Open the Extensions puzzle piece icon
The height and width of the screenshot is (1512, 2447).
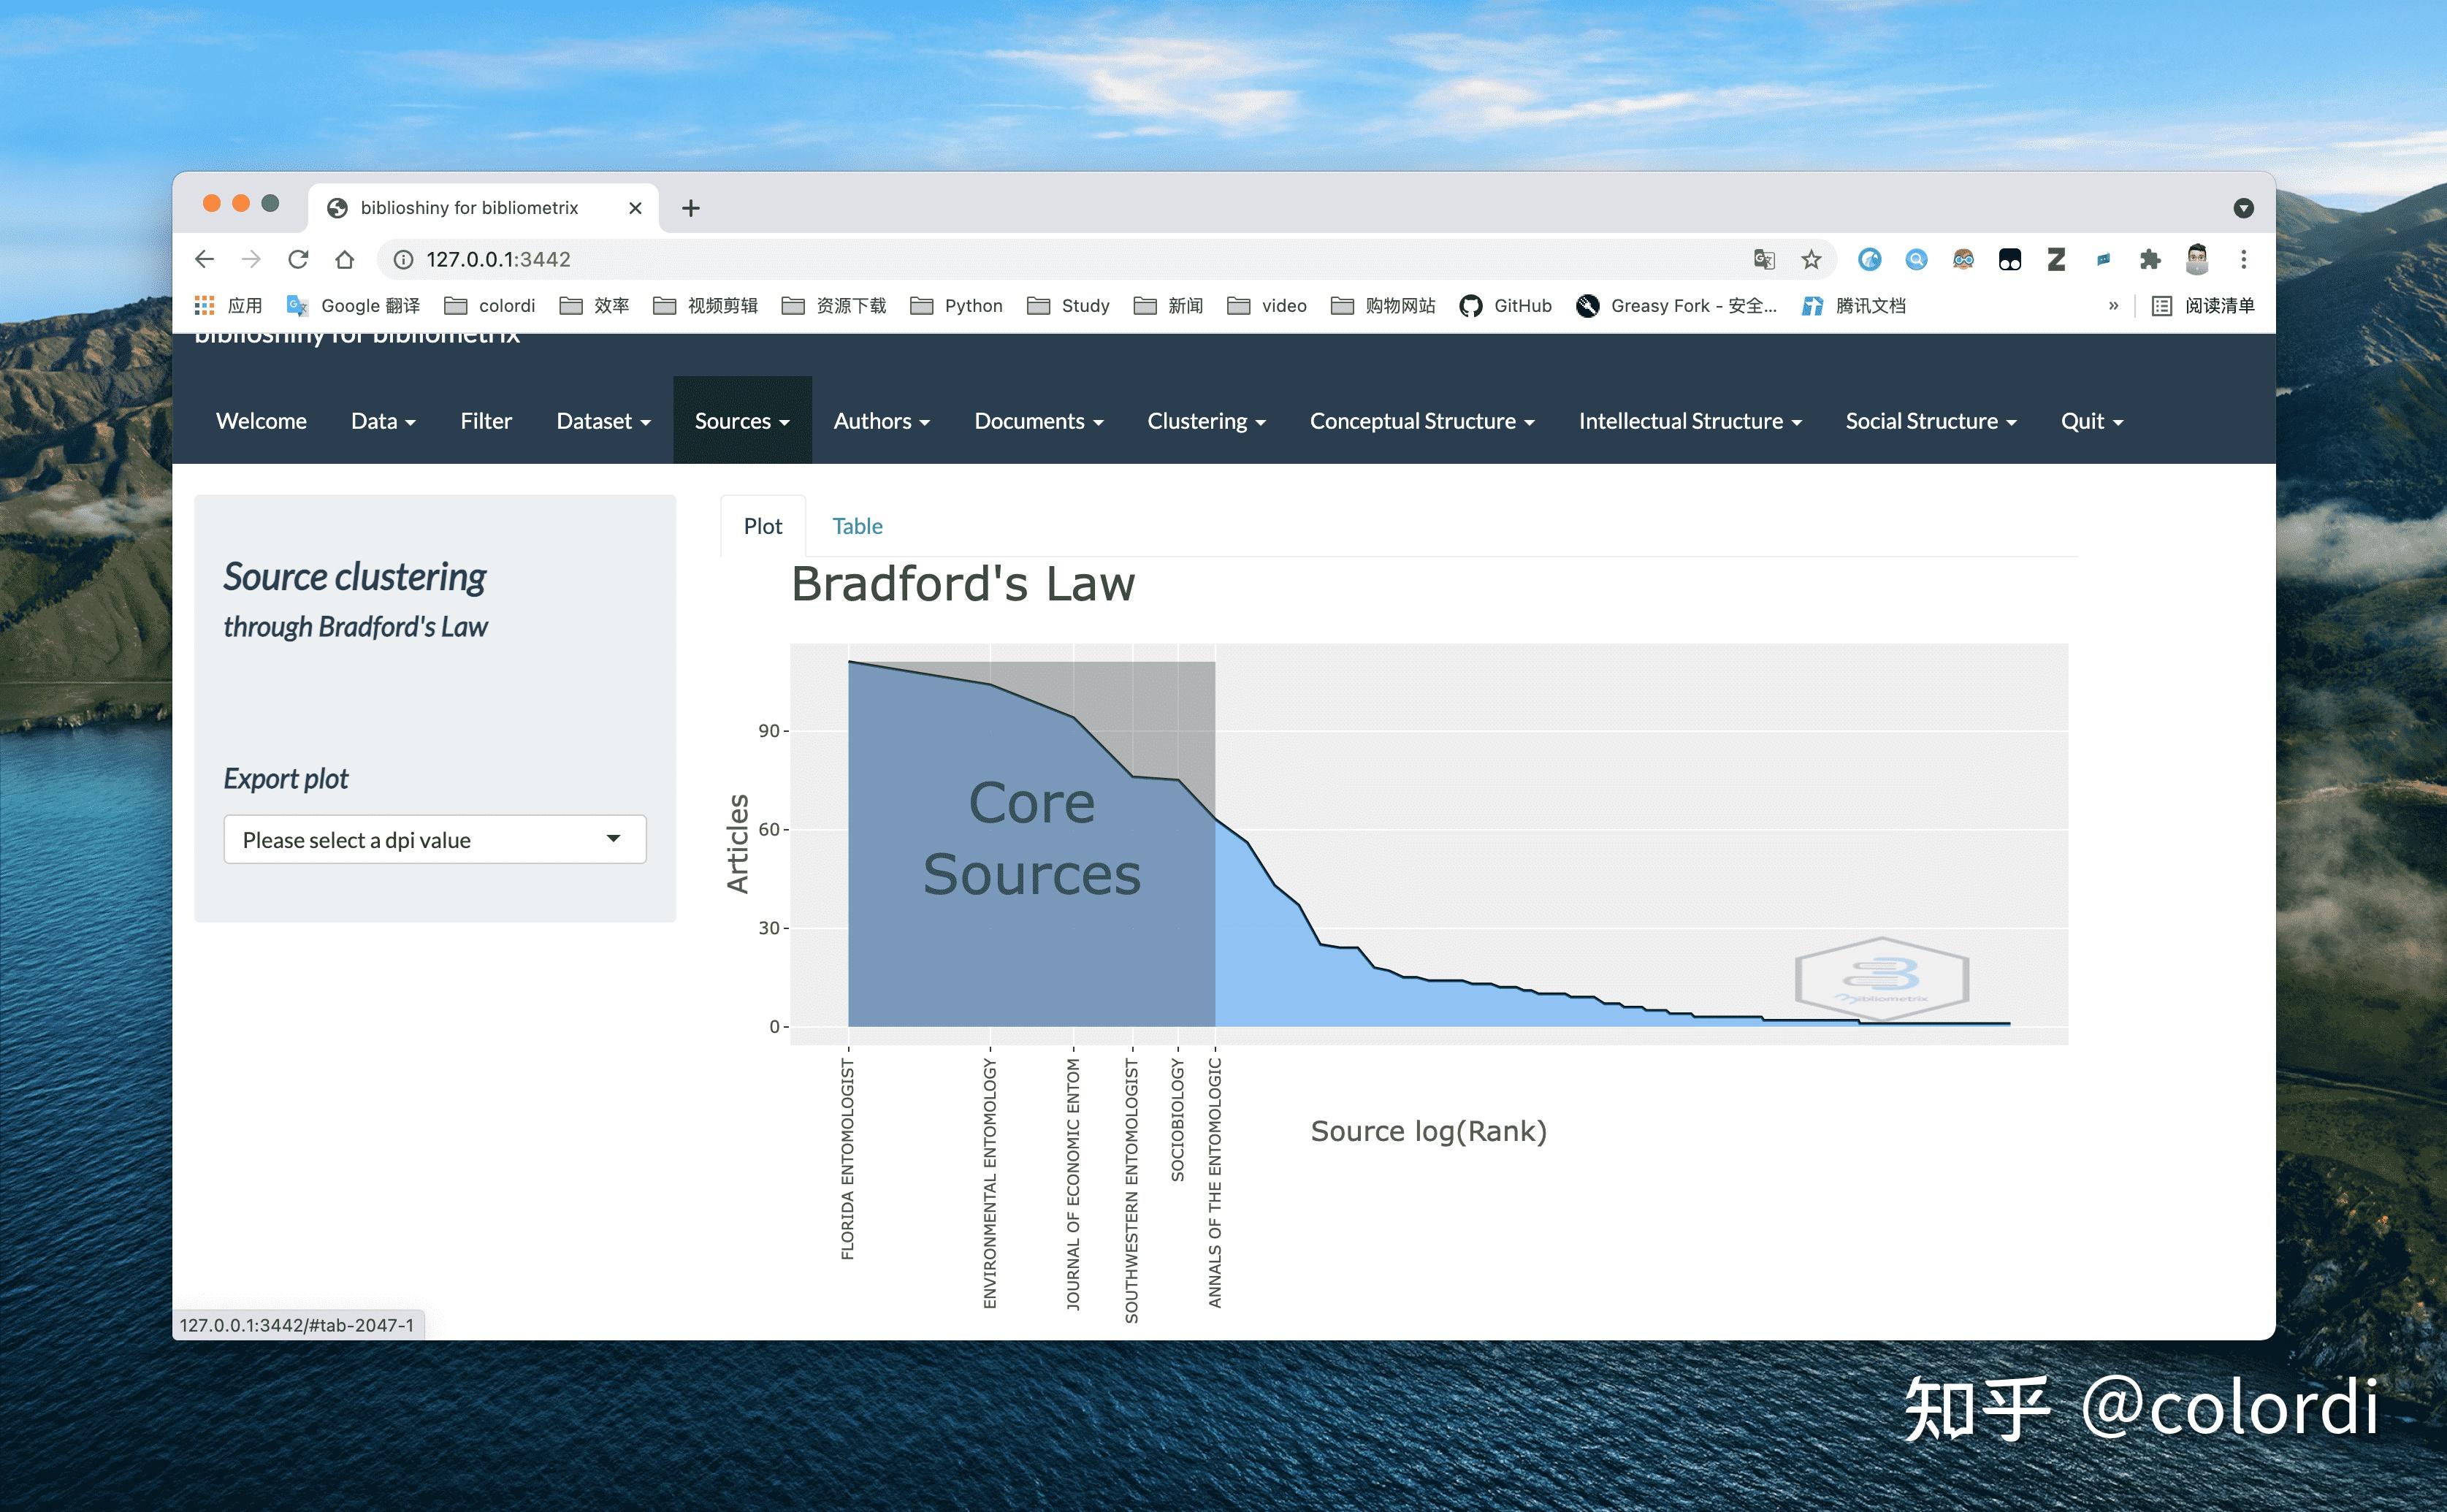2149,260
